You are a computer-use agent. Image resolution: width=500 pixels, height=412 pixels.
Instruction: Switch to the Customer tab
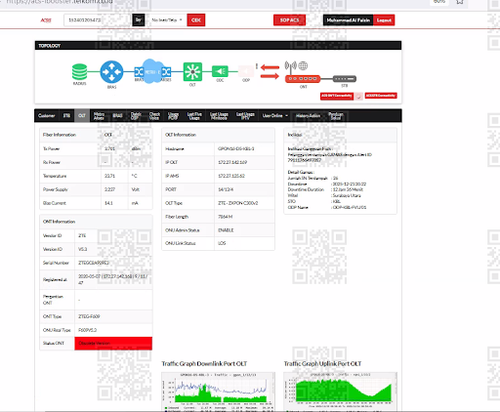(x=46, y=116)
